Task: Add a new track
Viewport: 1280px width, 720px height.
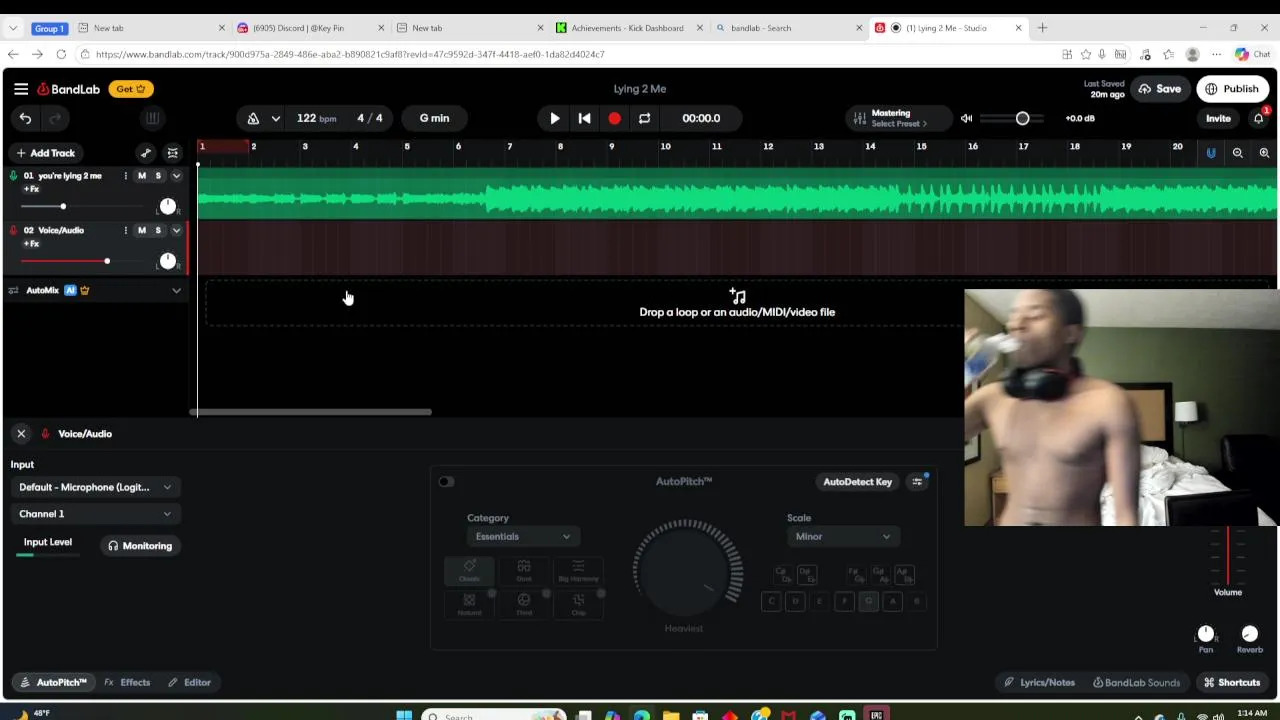Action: pyautogui.click(x=45, y=153)
